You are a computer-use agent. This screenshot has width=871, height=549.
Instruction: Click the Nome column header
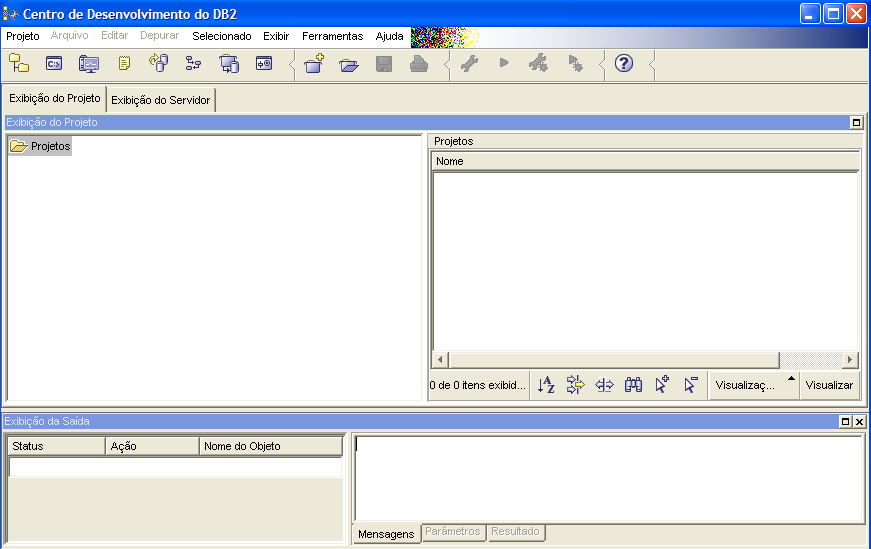pos(645,161)
